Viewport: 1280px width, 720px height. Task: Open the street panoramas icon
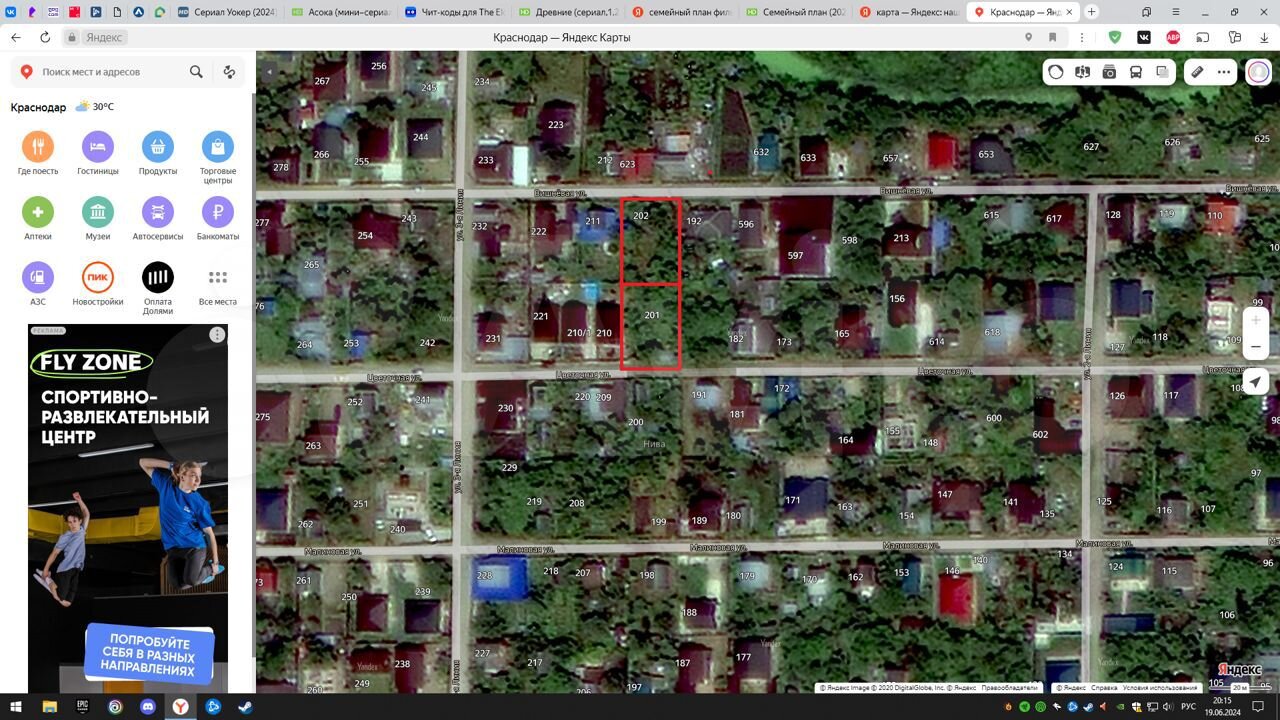[1082, 72]
